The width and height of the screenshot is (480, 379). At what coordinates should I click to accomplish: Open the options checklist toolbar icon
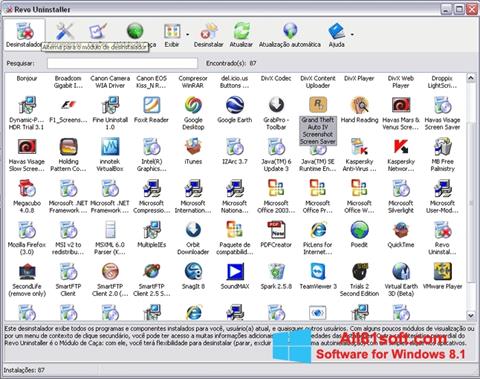tap(98, 31)
